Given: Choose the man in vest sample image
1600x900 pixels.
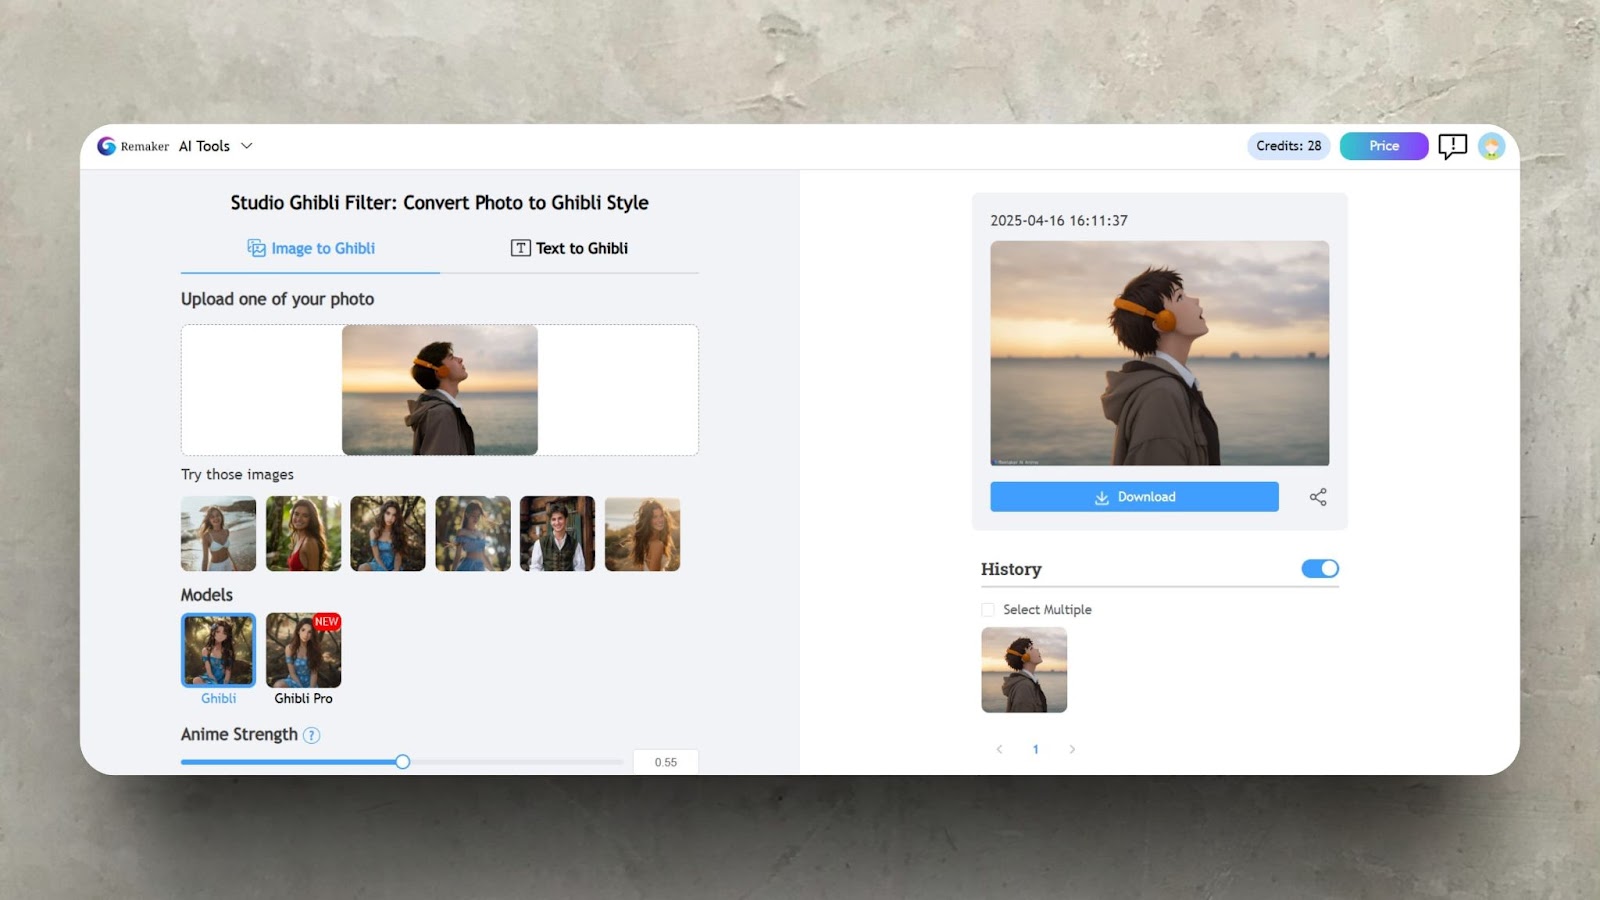Looking at the screenshot, I should [557, 534].
